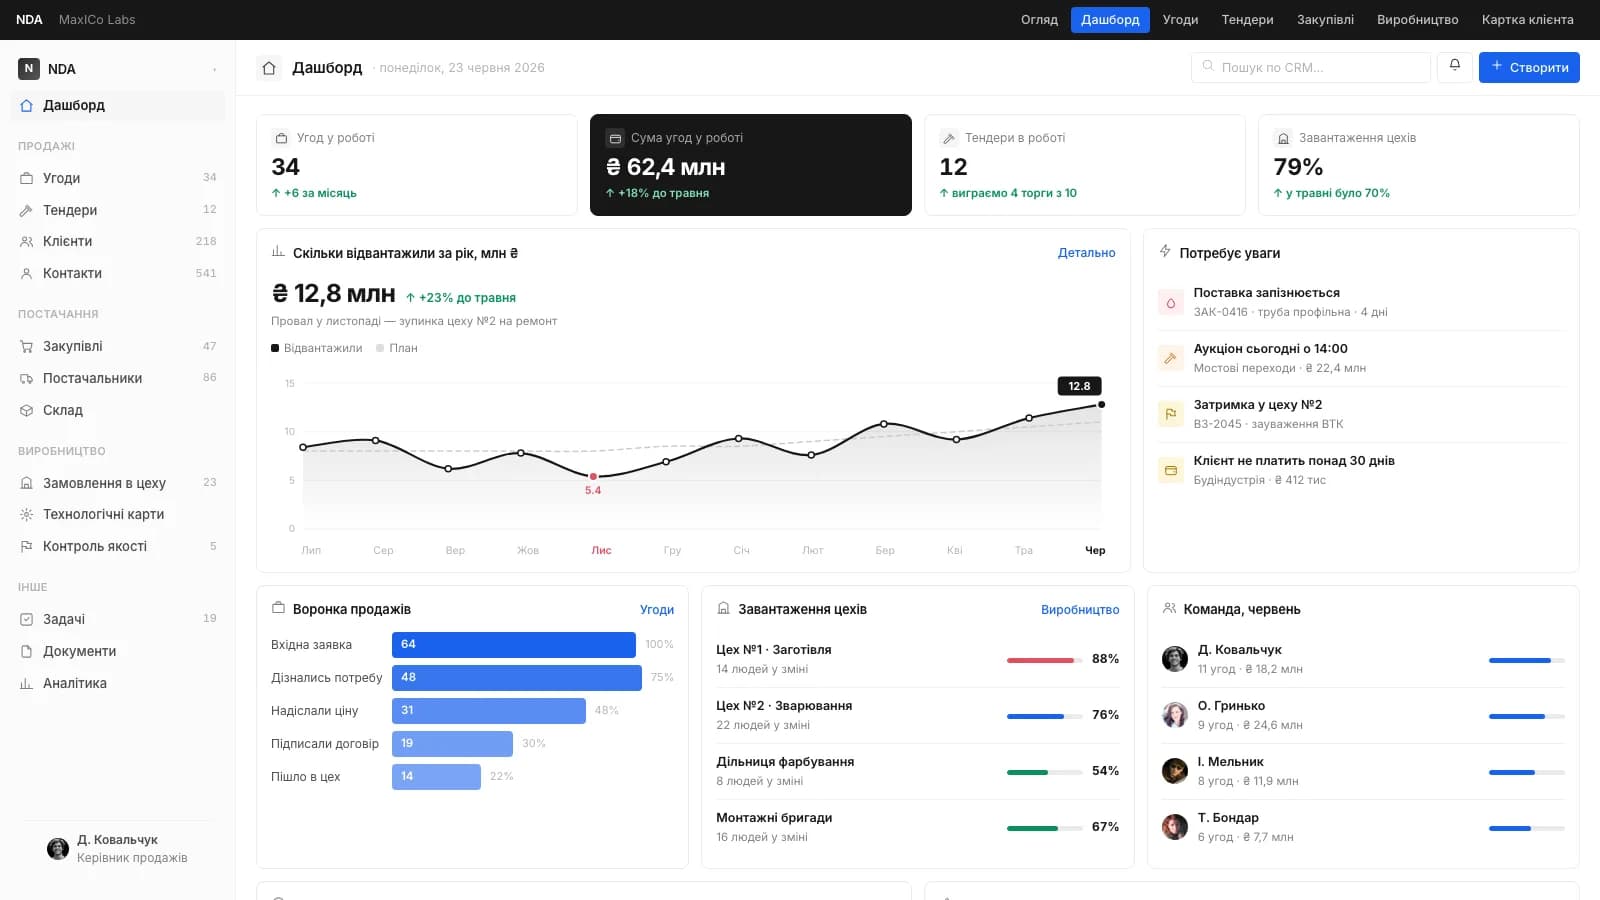
Task: Click the Клієнти people icon in sidebar
Action: click(27, 241)
